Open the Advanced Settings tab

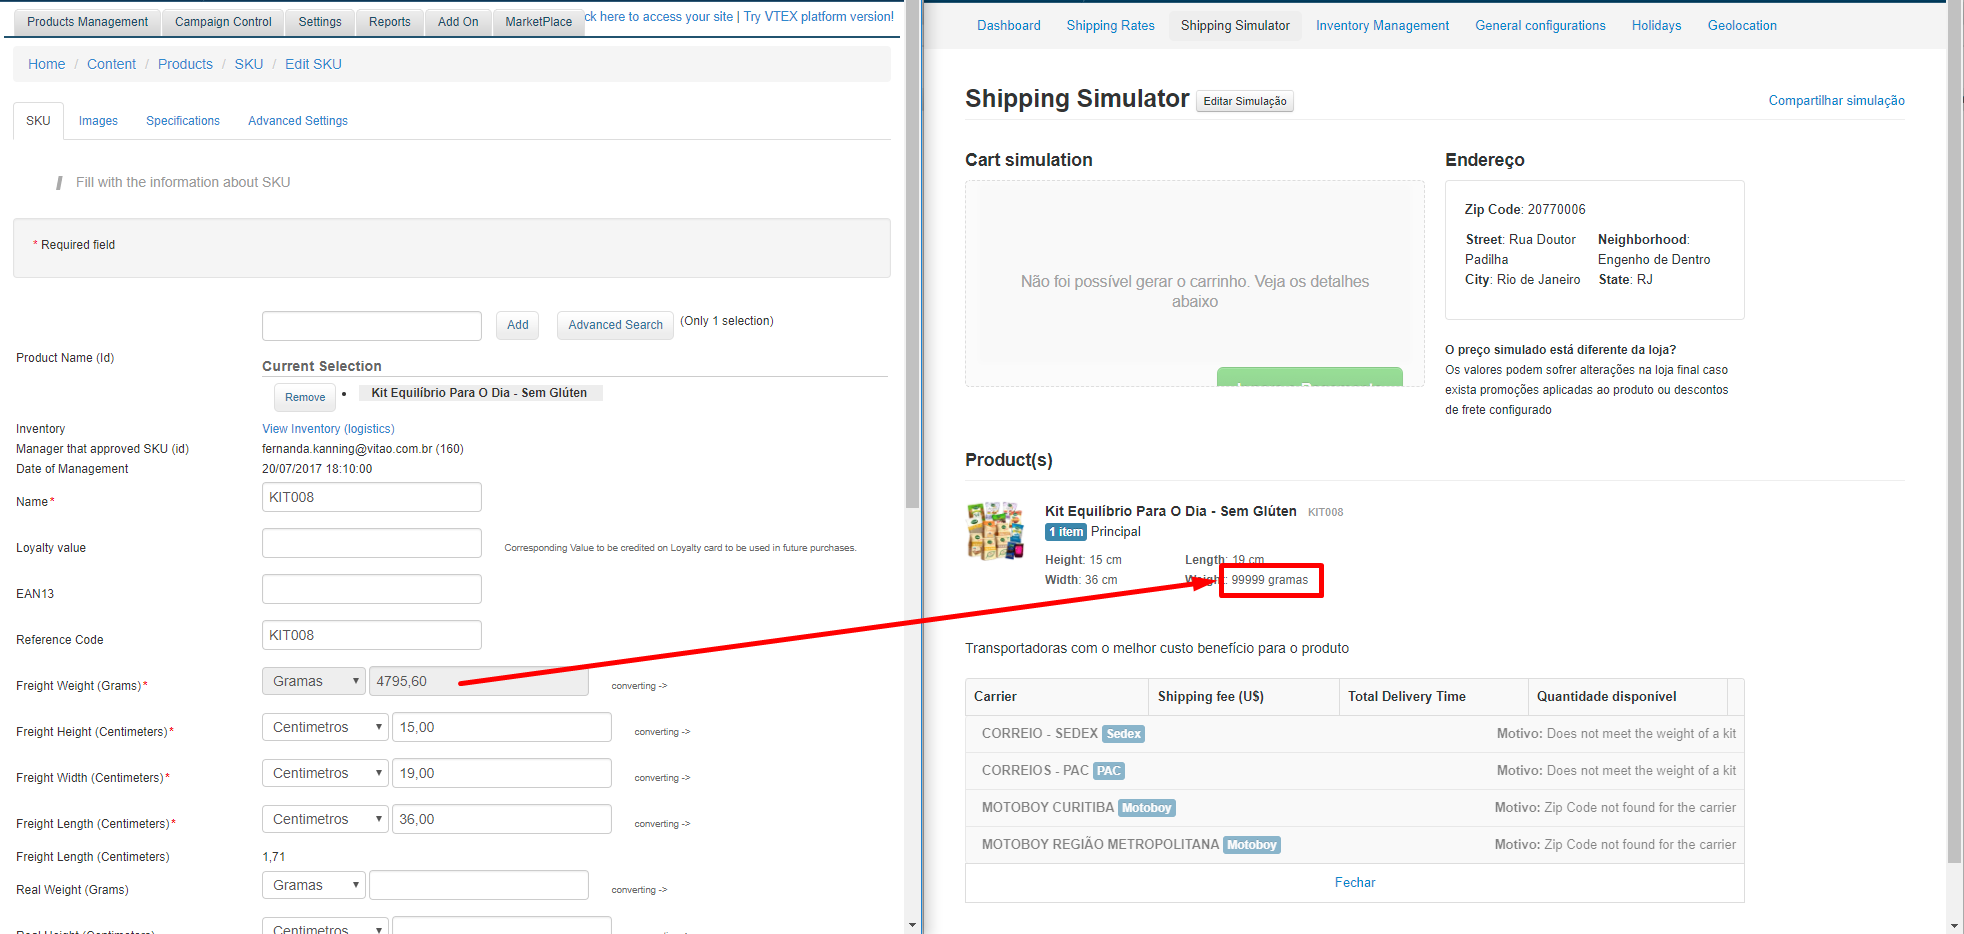click(x=298, y=121)
